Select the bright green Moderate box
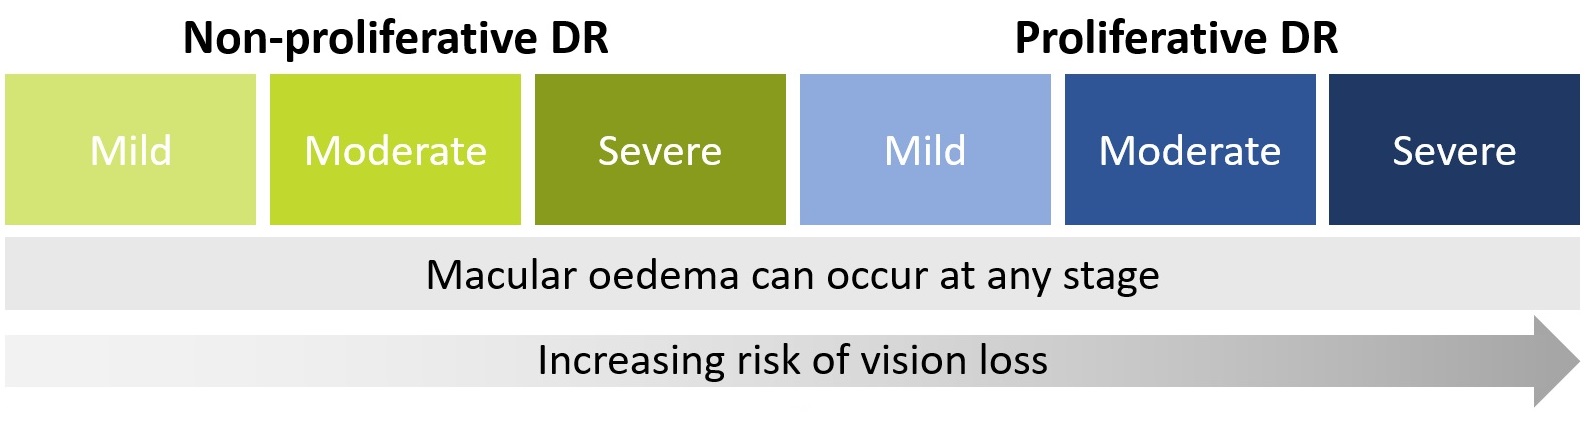Viewport: 1586px width, 421px height. 395,149
